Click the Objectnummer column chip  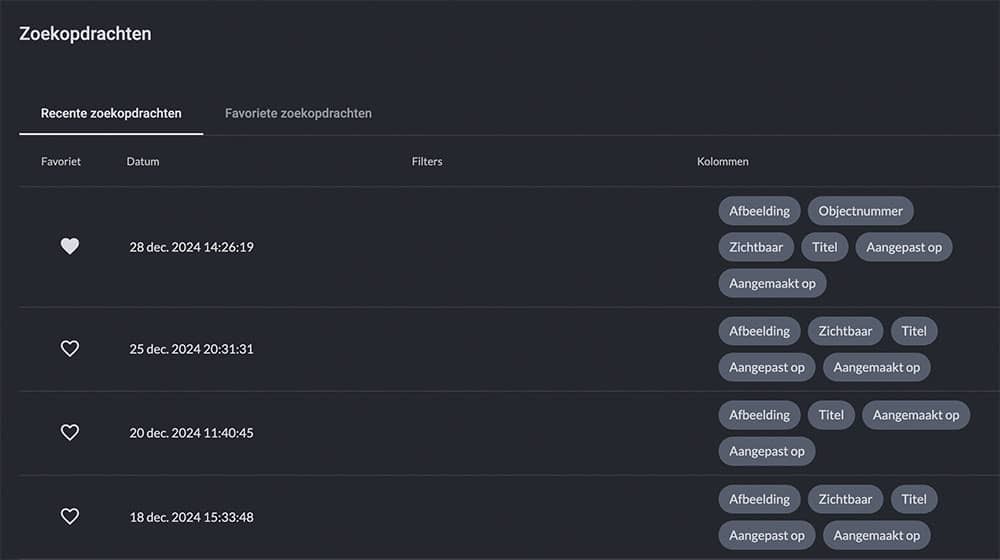[860, 211]
